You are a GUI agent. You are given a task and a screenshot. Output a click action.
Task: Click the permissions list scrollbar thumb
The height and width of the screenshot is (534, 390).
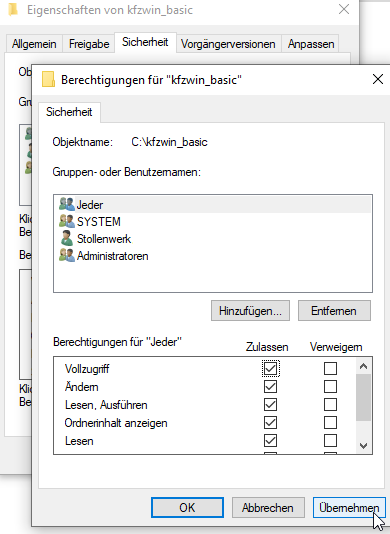click(x=363, y=397)
